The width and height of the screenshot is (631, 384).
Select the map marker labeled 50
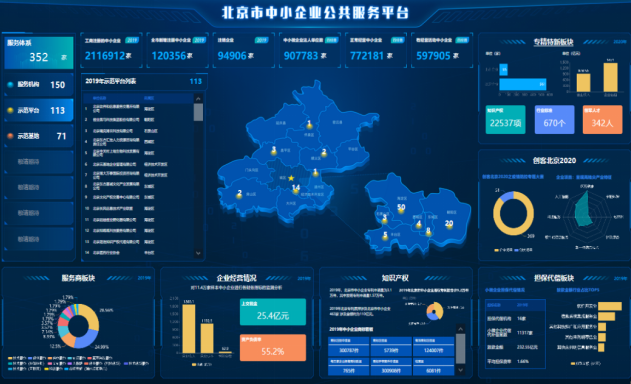[x=401, y=209]
